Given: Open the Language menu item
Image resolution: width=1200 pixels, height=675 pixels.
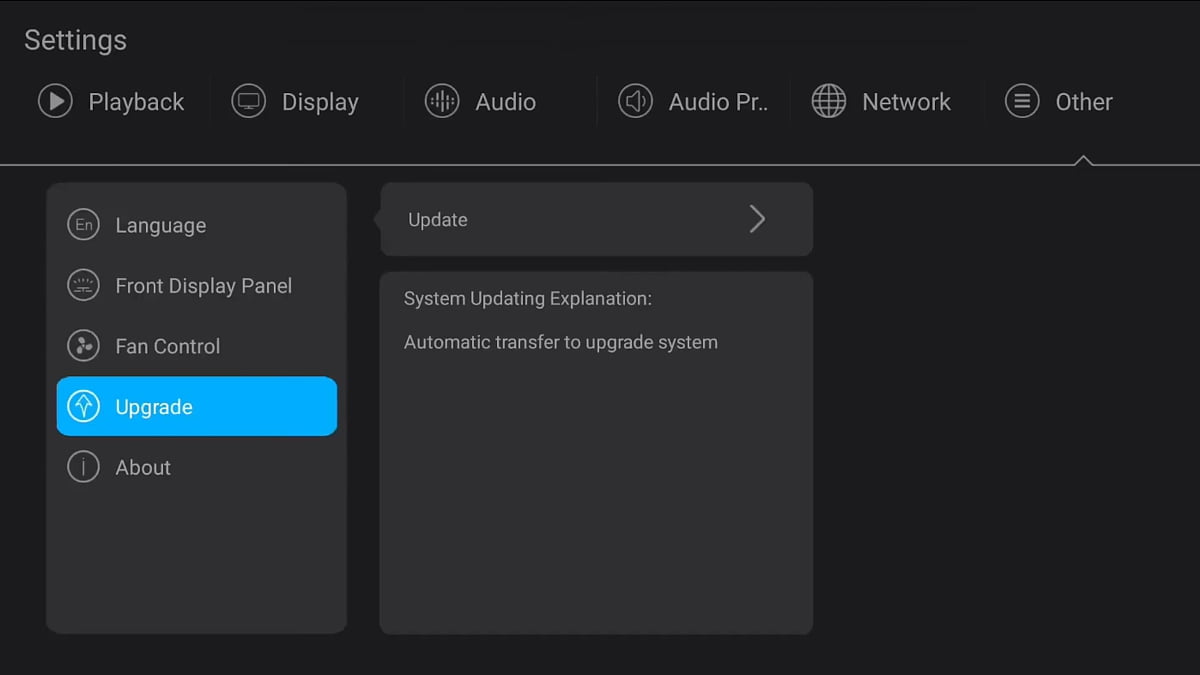Looking at the screenshot, I should (160, 226).
